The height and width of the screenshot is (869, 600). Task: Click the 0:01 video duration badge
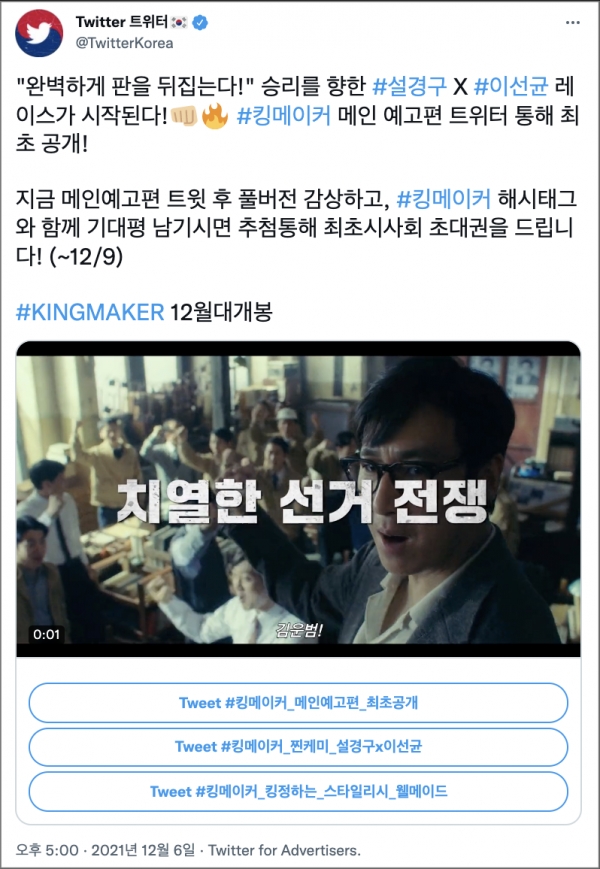[x=46, y=634]
